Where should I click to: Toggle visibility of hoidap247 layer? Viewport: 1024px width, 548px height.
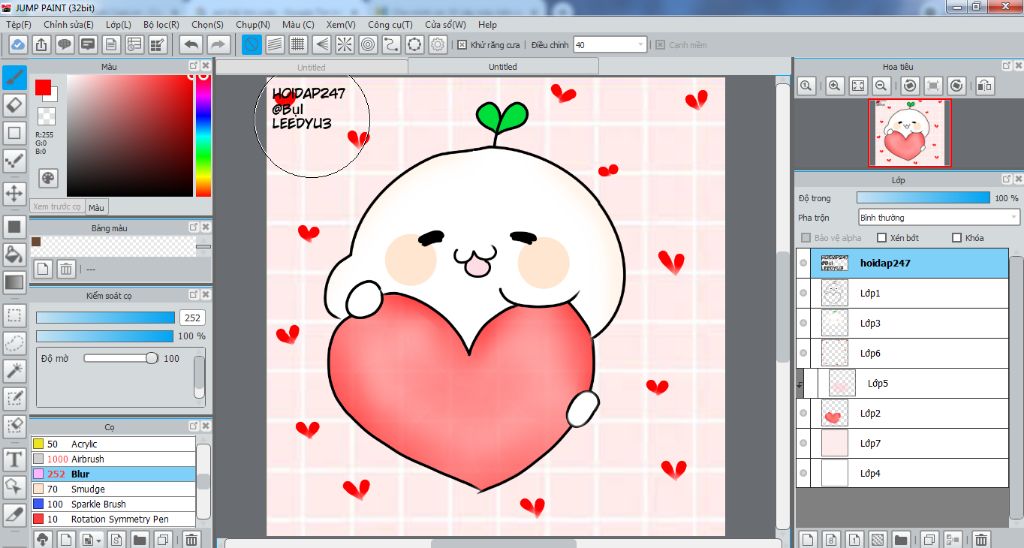(x=803, y=263)
